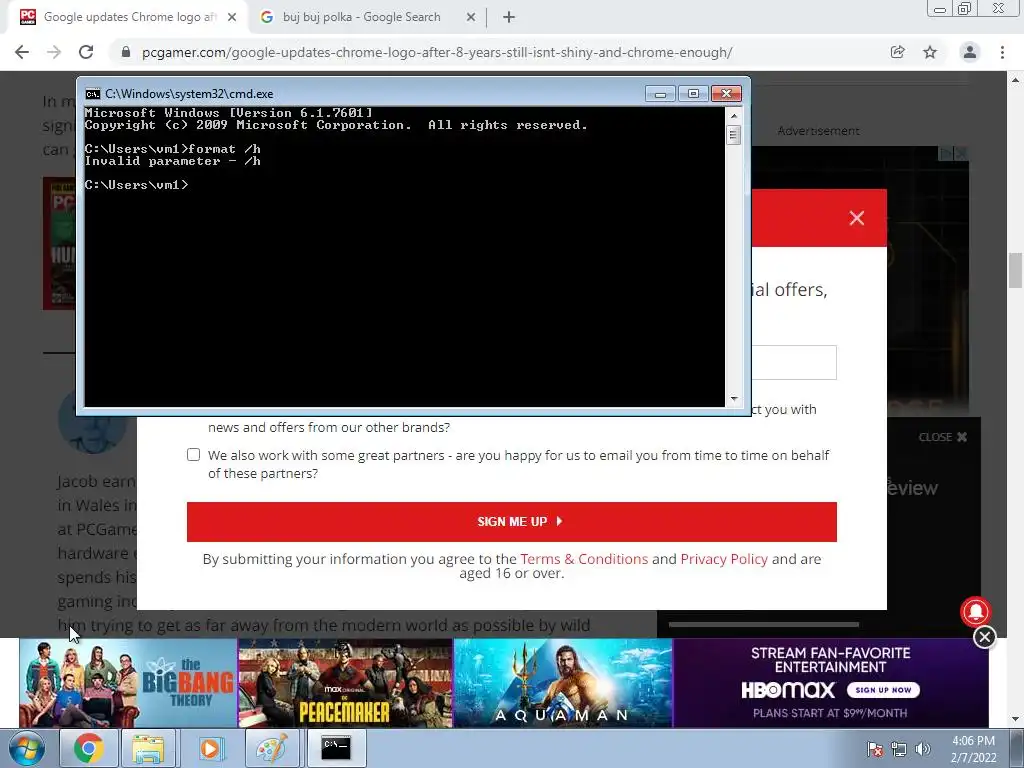This screenshot has width=1024, height=768.
Task: Click the red notification bell icon
Action: pyautogui.click(x=976, y=611)
